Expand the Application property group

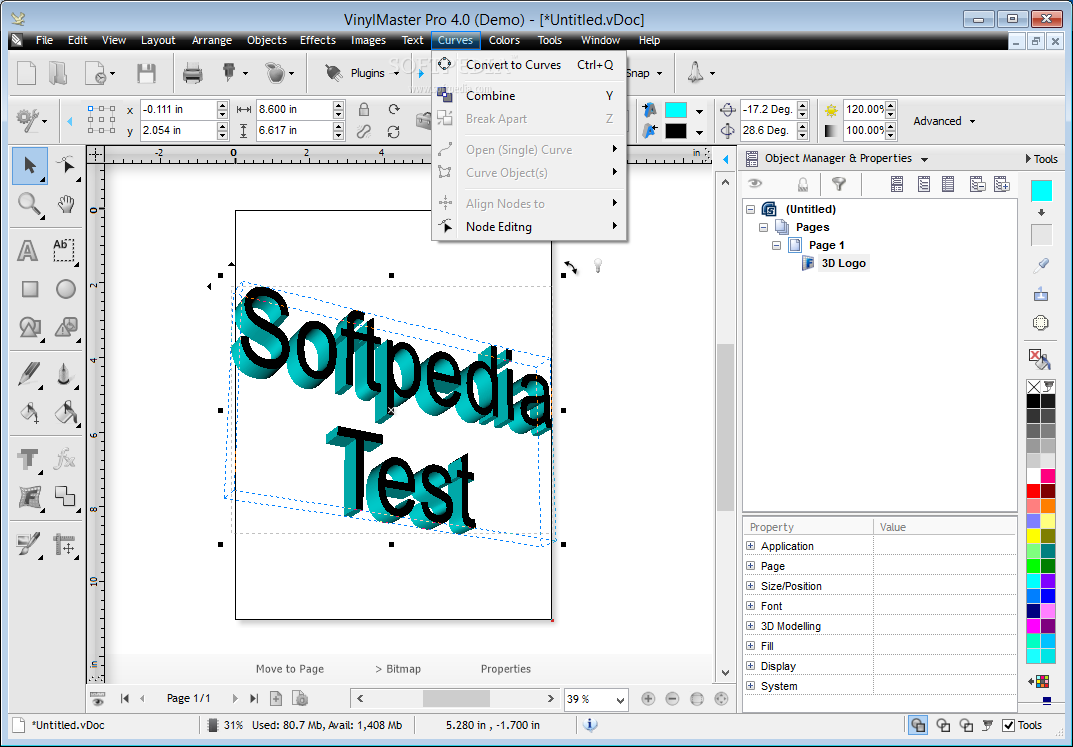click(x=751, y=546)
